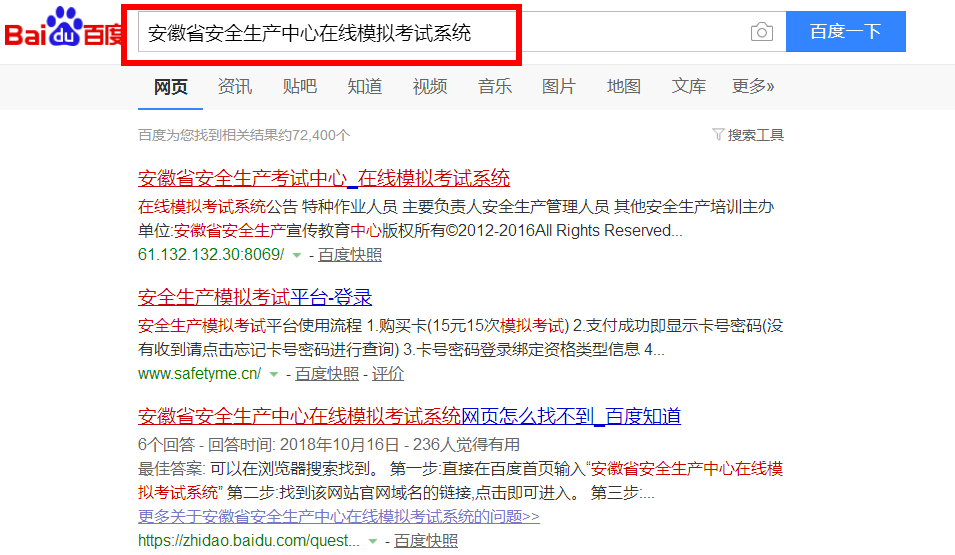Click result count text 百度为您找到相关结果约72,400个
Image resolution: width=955 pixels, height=555 pixels.
(x=244, y=135)
